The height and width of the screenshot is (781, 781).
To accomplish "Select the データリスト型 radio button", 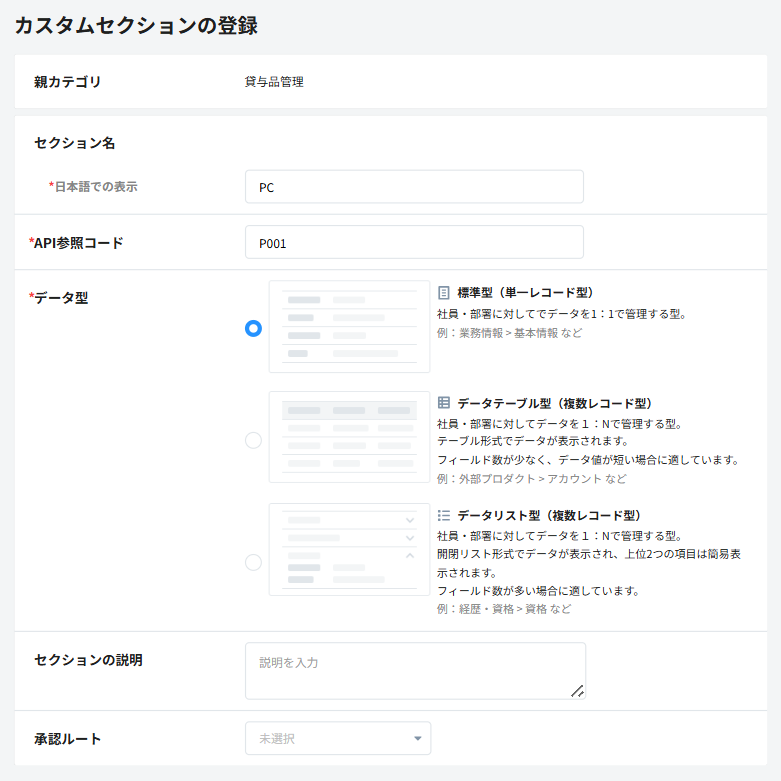I will coord(254,562).
